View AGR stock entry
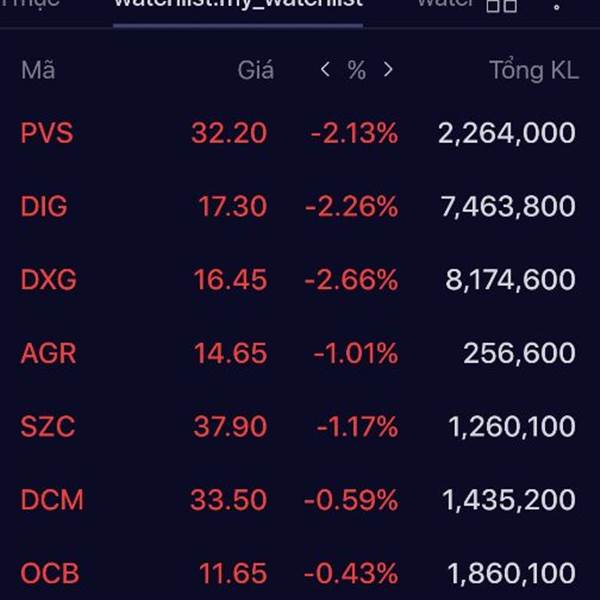600x600 pixels. pyautogui.click(x=300, y=353)
